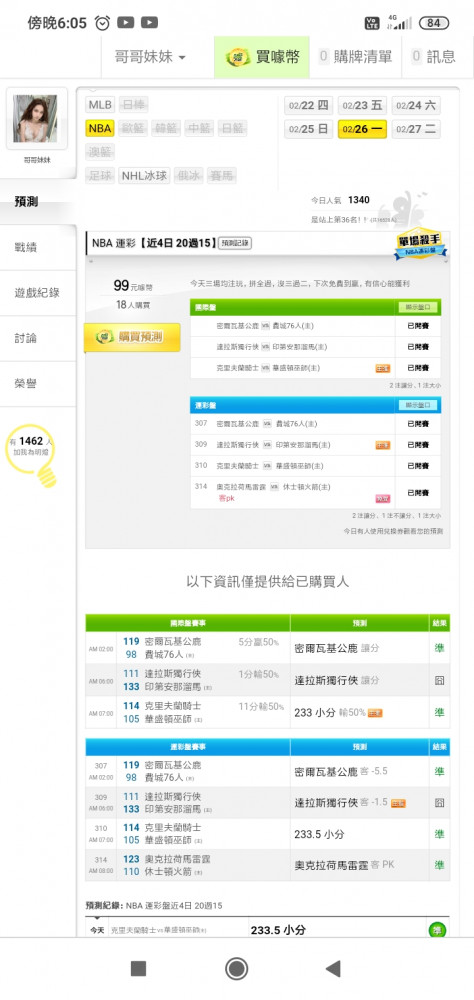Click the alarm clock icon in status bar
Viewport: 474px width, 1000px height.
(102, 23)
